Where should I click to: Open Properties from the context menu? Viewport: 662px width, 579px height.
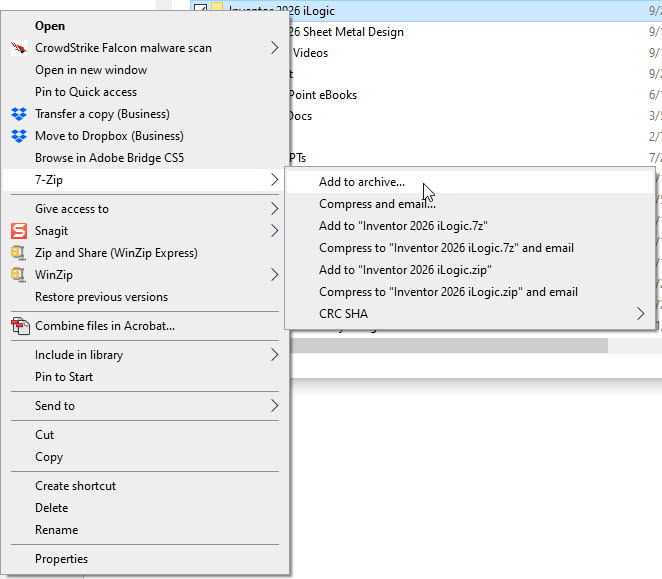146,559
